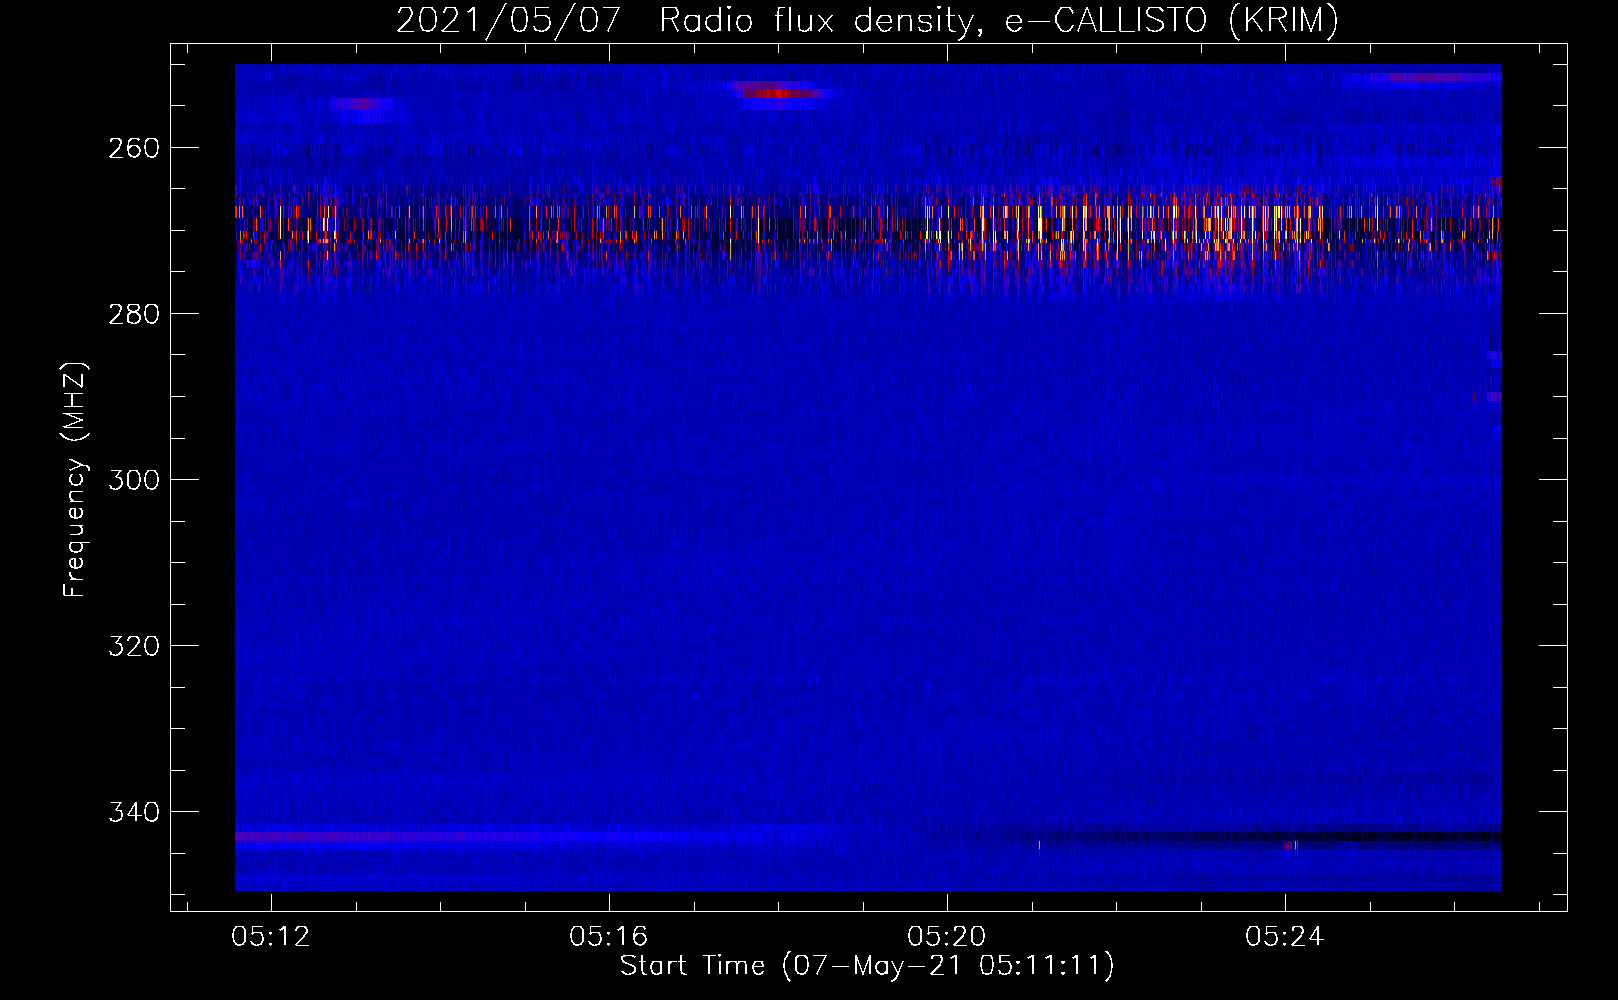Viewport: 1618px width, 1000px height.
Task: Click the 280 frequency tick label
Action: [134, 314]
